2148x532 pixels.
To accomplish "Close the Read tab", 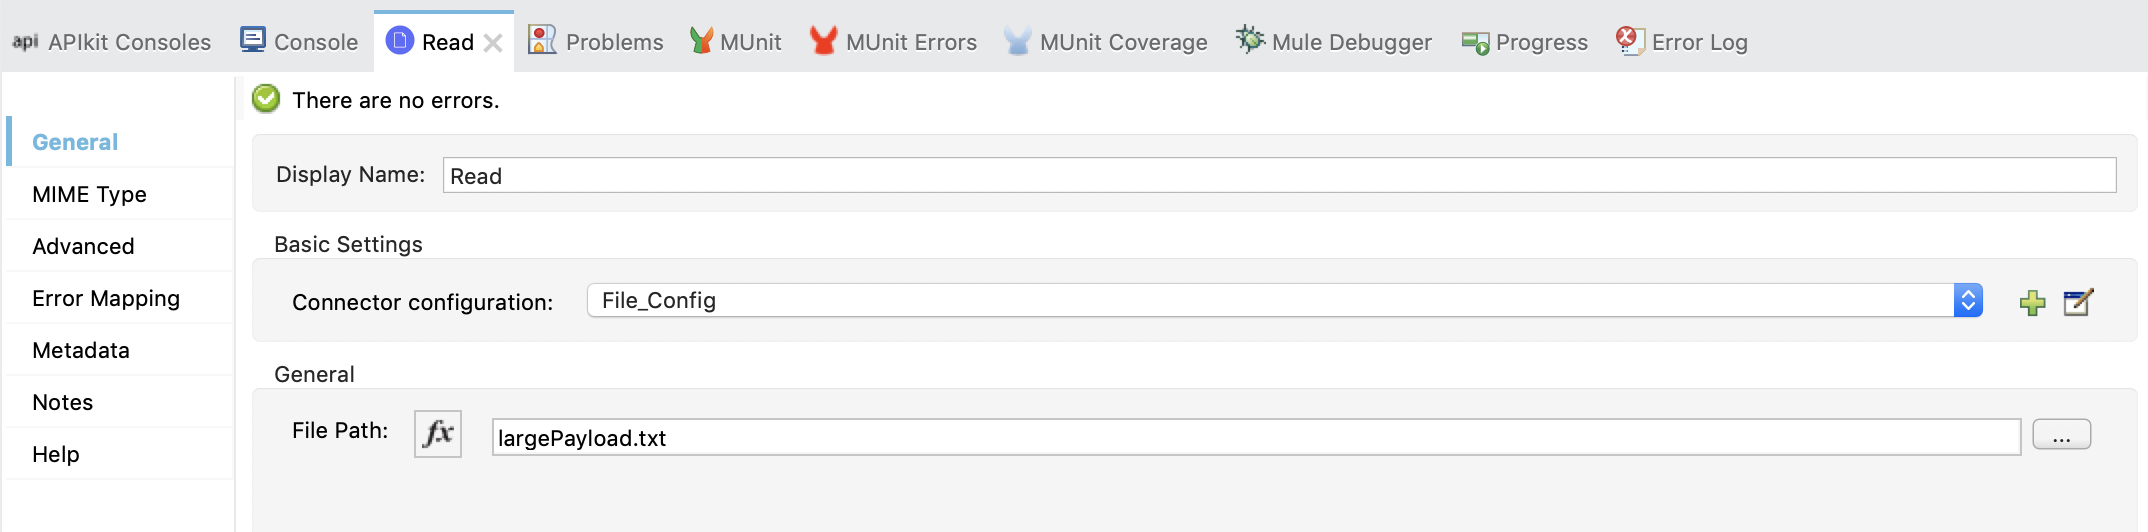I will click(493, 43).
